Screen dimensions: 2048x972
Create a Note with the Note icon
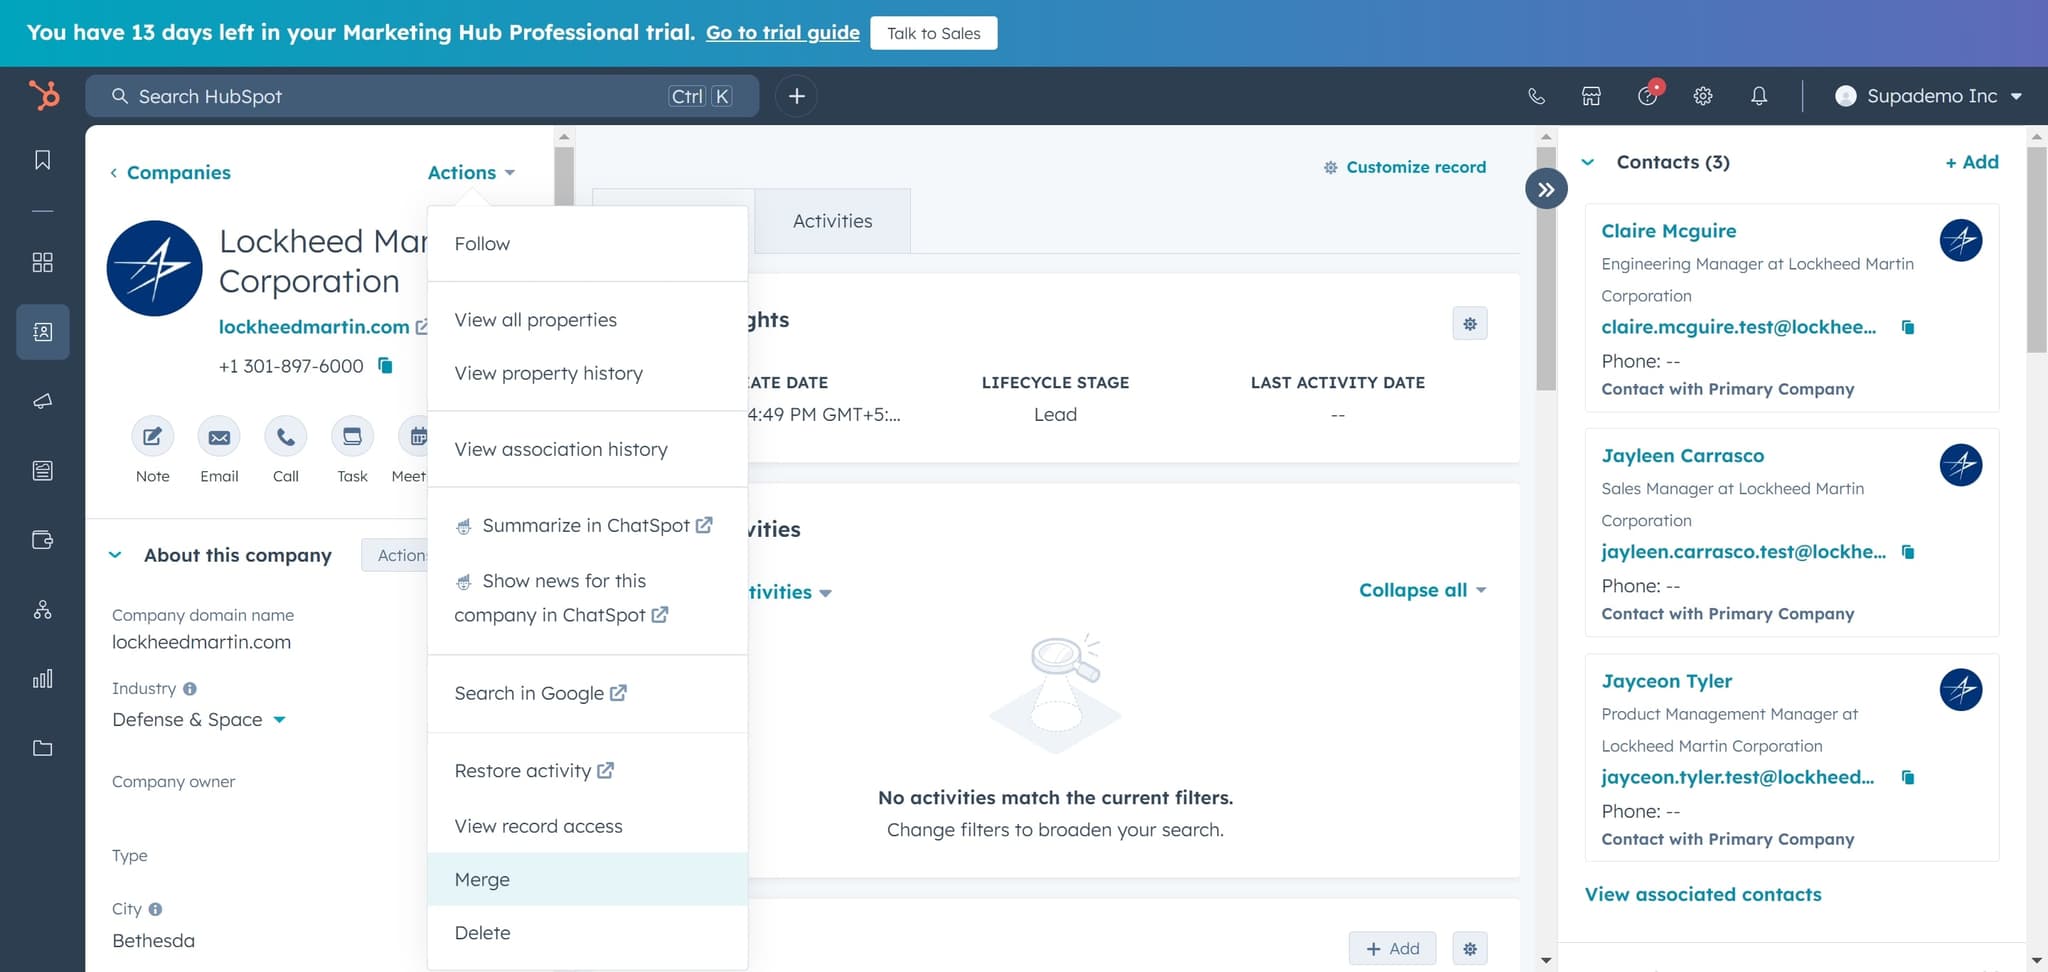click(x=152, y=437)
